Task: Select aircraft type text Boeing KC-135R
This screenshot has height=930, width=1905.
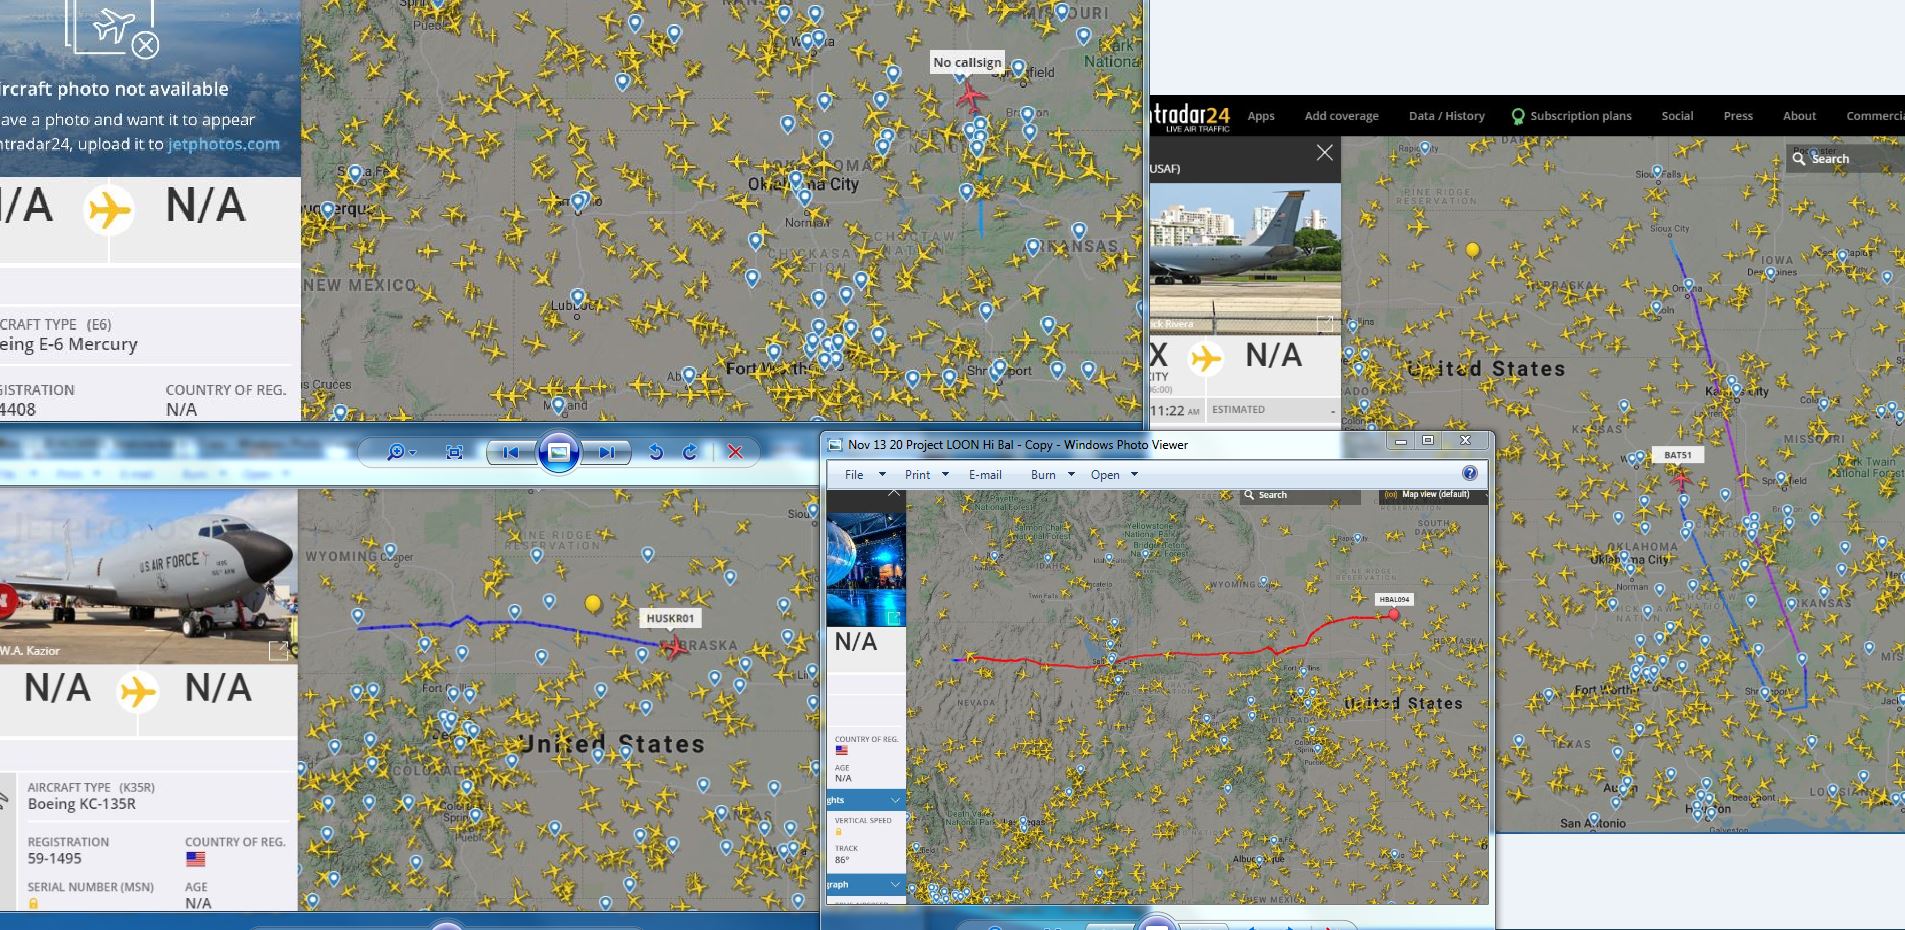Action: point(82,804)
